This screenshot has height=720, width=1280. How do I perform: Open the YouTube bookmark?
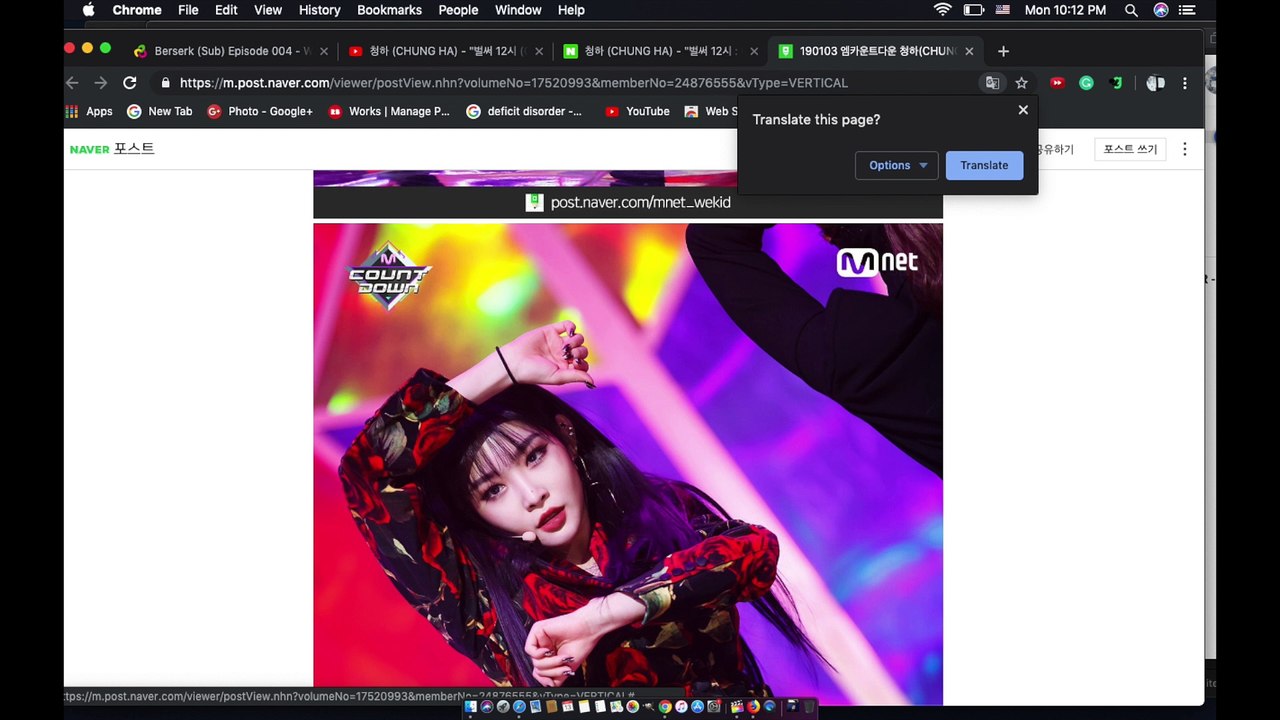(x=638, y=111)
